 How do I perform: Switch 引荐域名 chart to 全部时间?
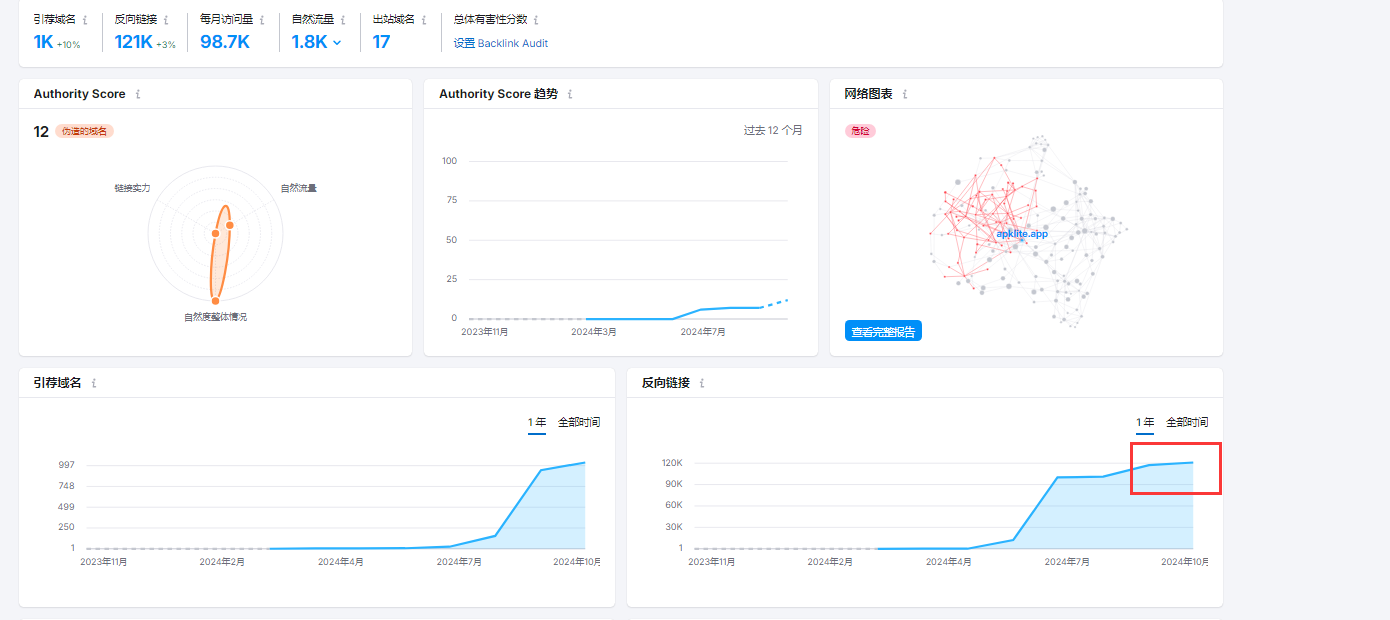[x=579, y=423]
